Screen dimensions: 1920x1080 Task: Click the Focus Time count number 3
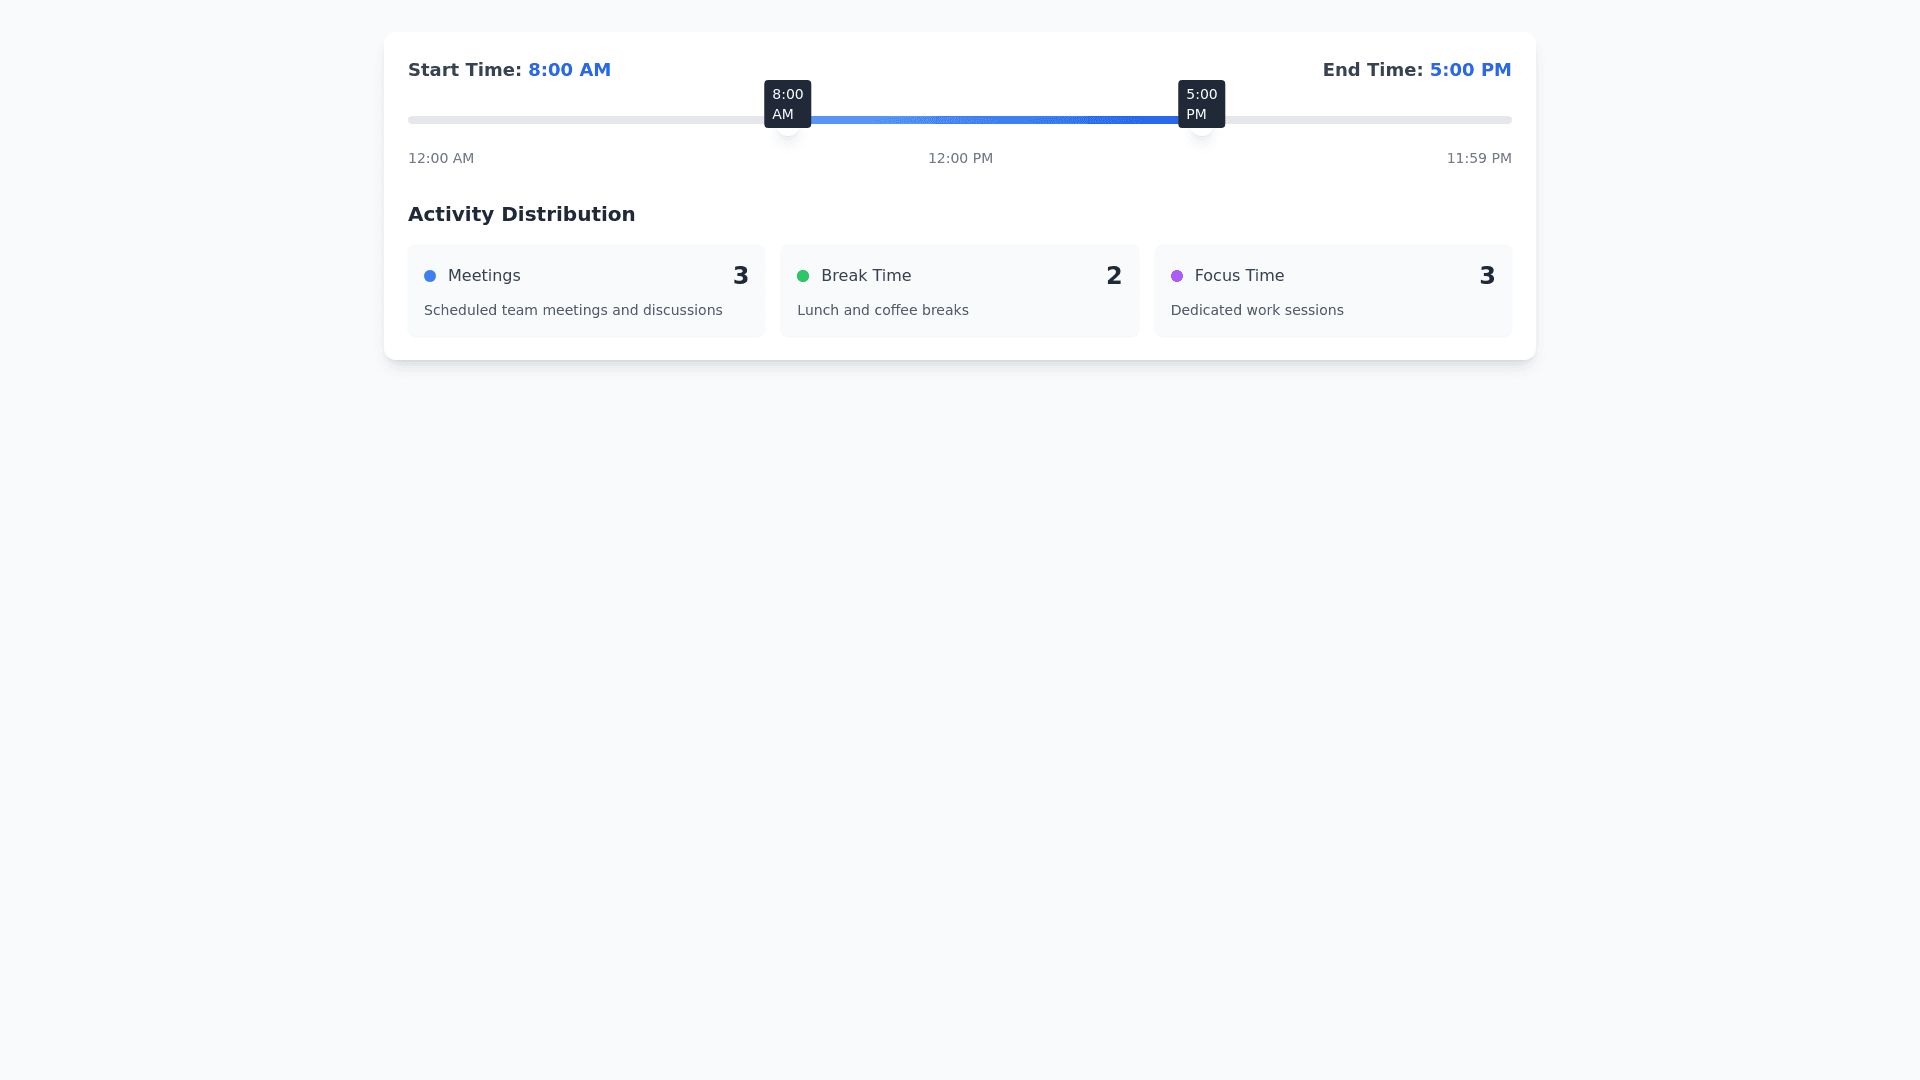[1487, 276]
